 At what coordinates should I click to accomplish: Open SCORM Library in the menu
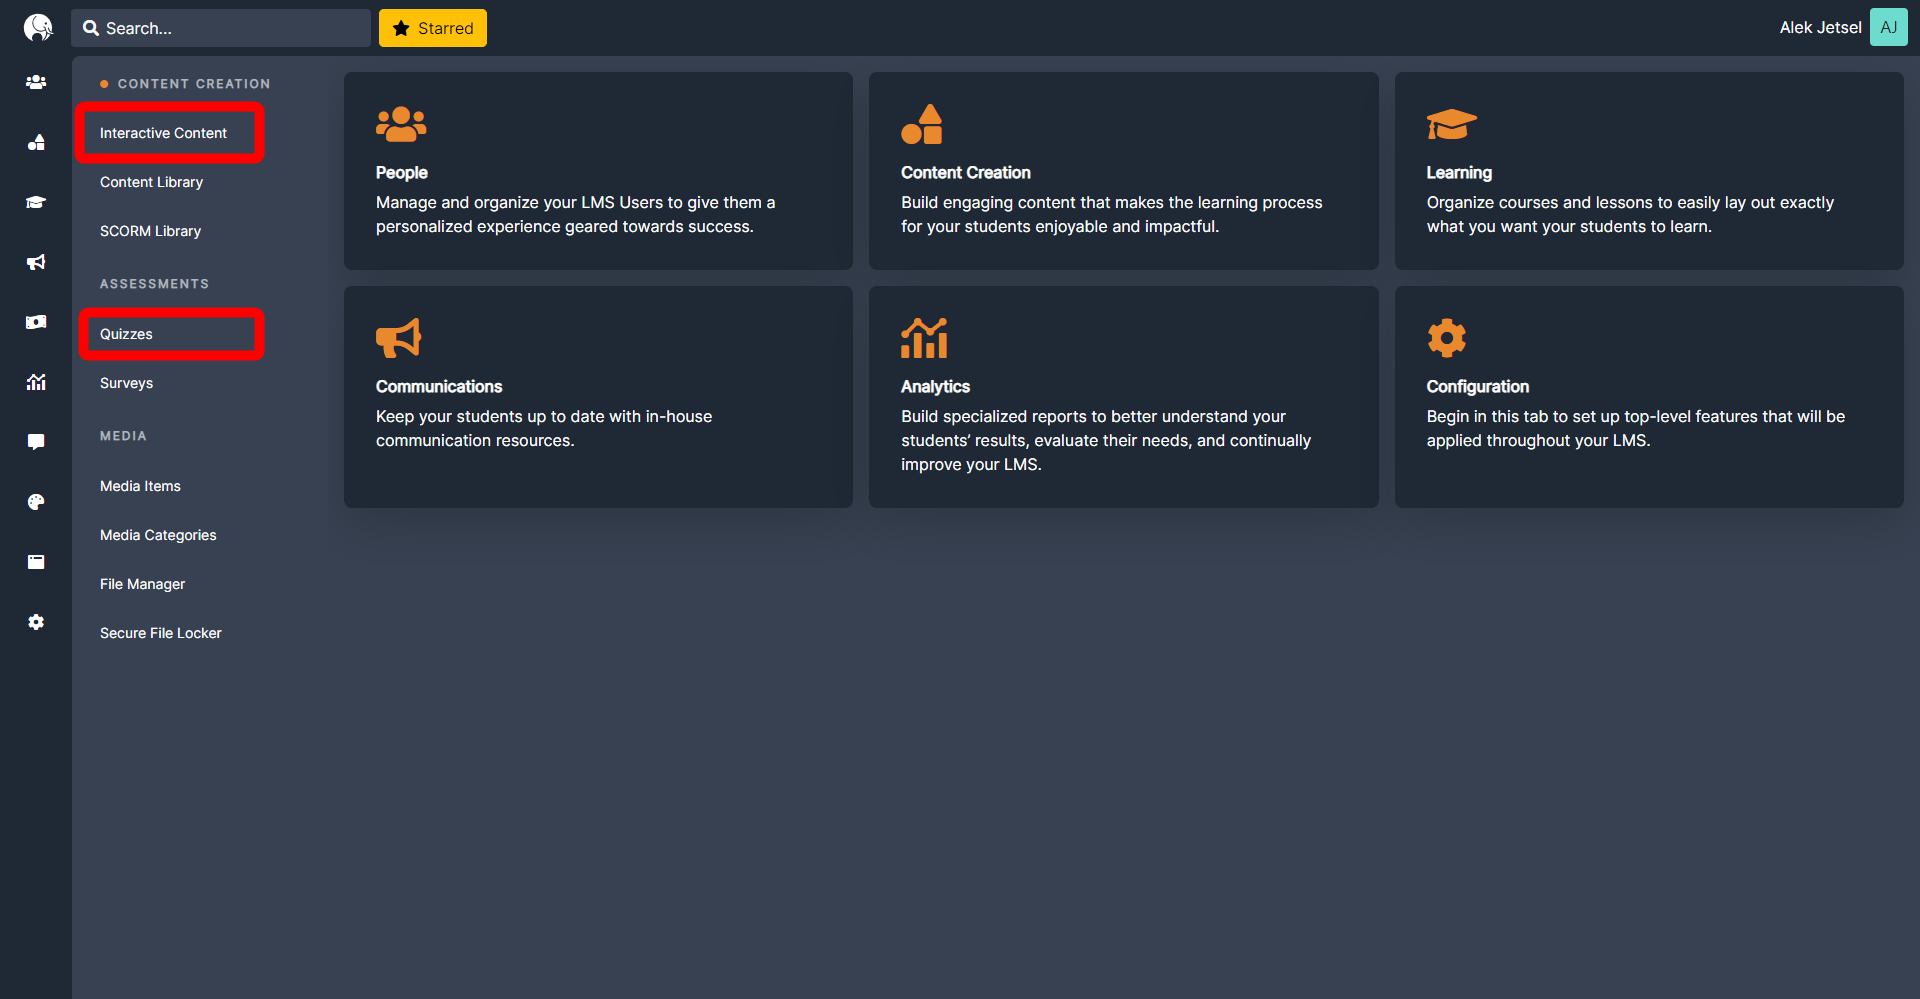150,231
